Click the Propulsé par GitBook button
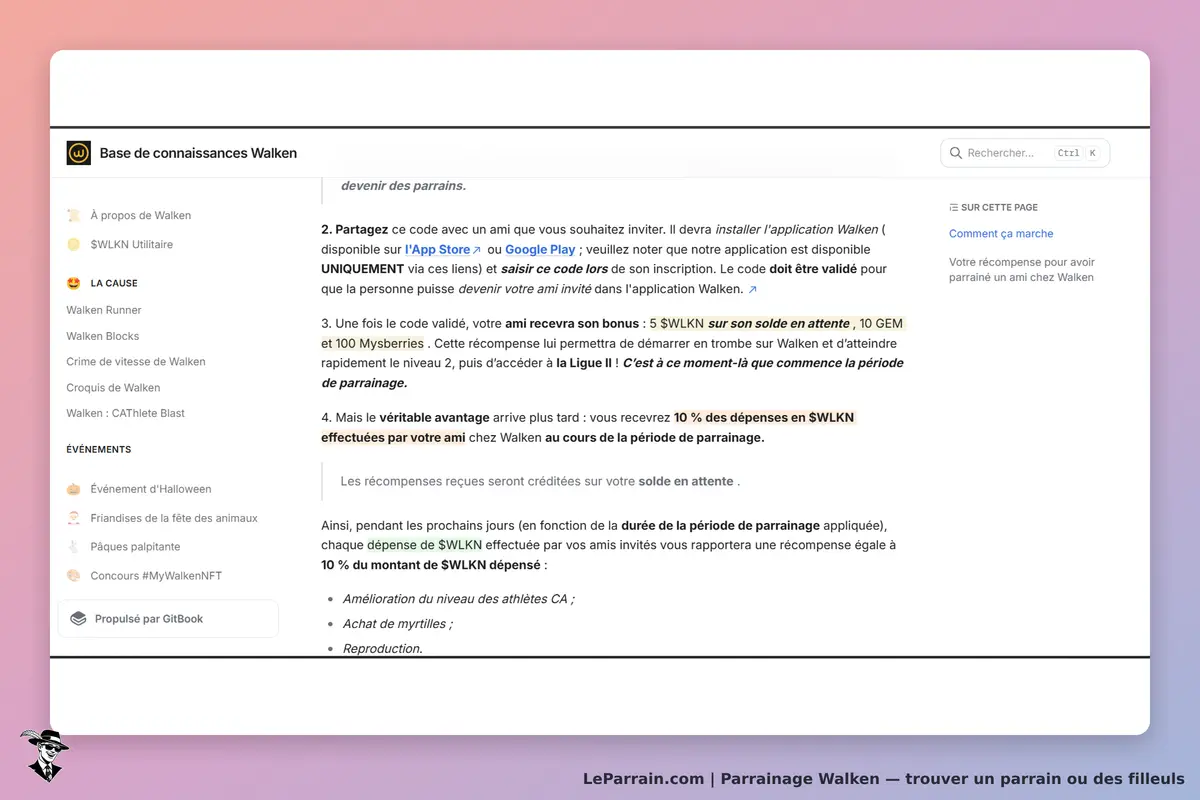The height and width of the screenshot is (800, 1200). pyautogui.click(x=168, y=619)
